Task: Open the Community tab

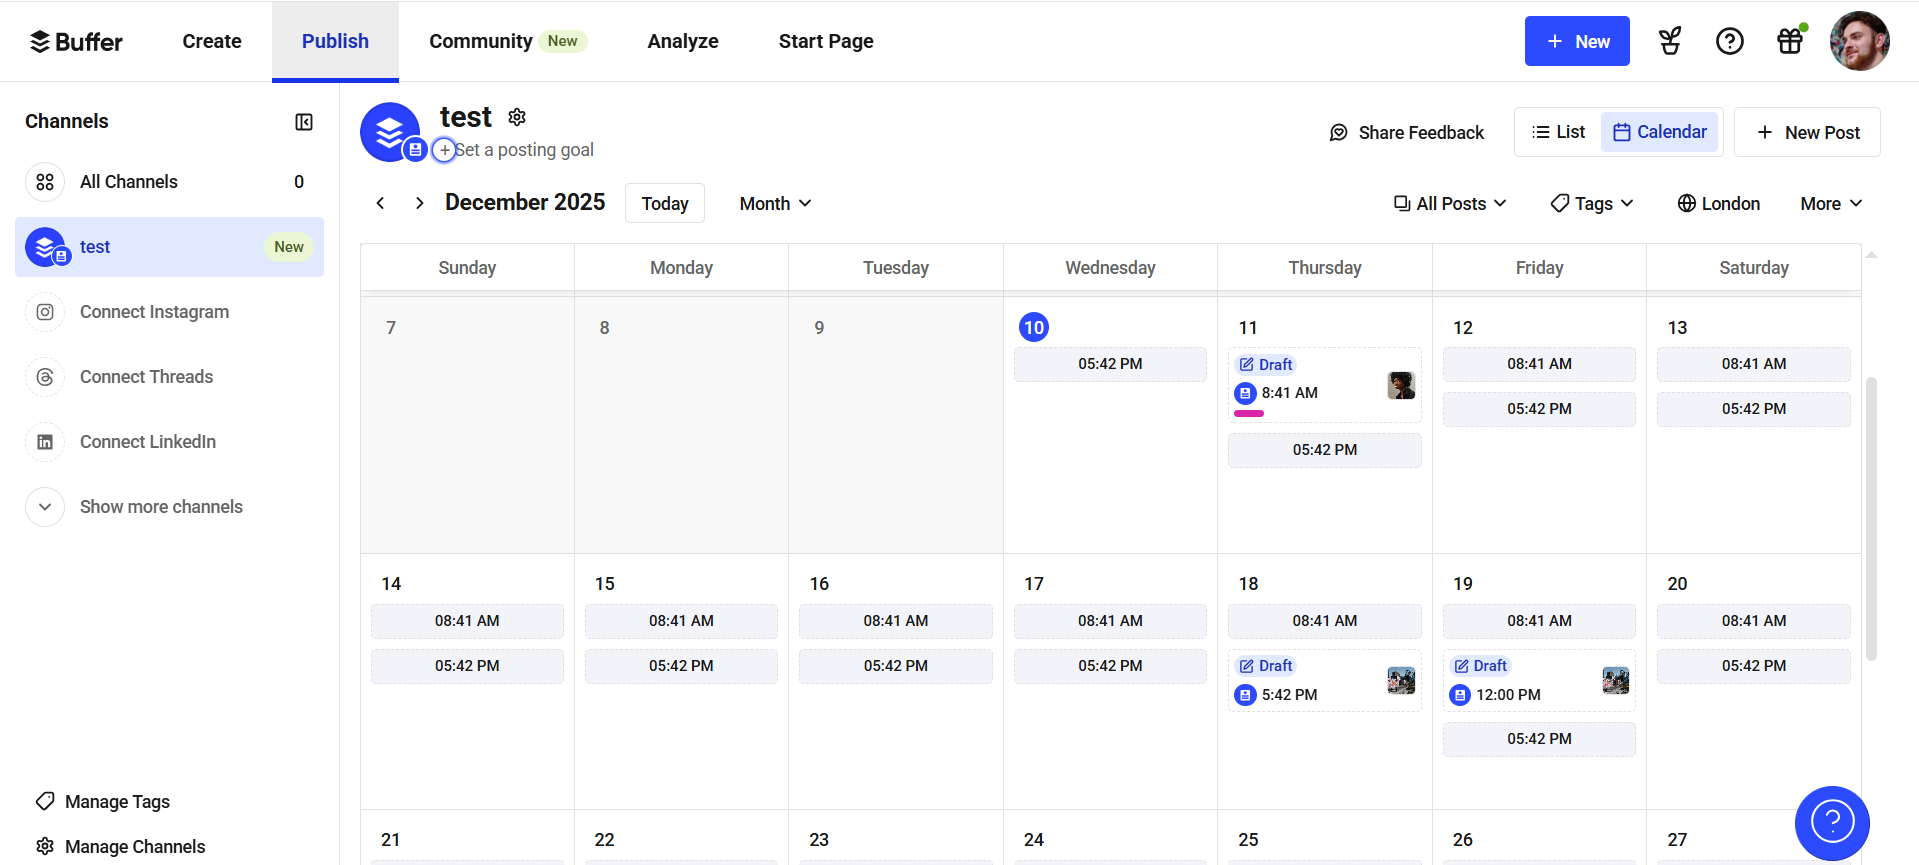Action: click(508, 41)
